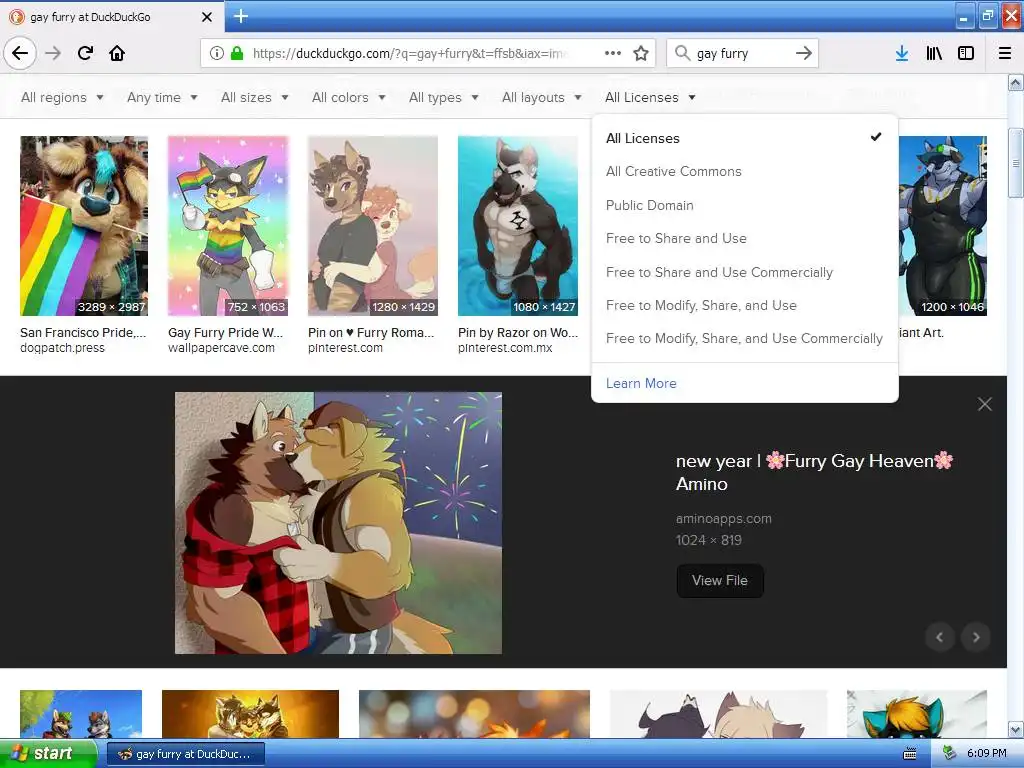Select the checked All Licenses option
The image size is (1024, 768).
tap(744, 138)
